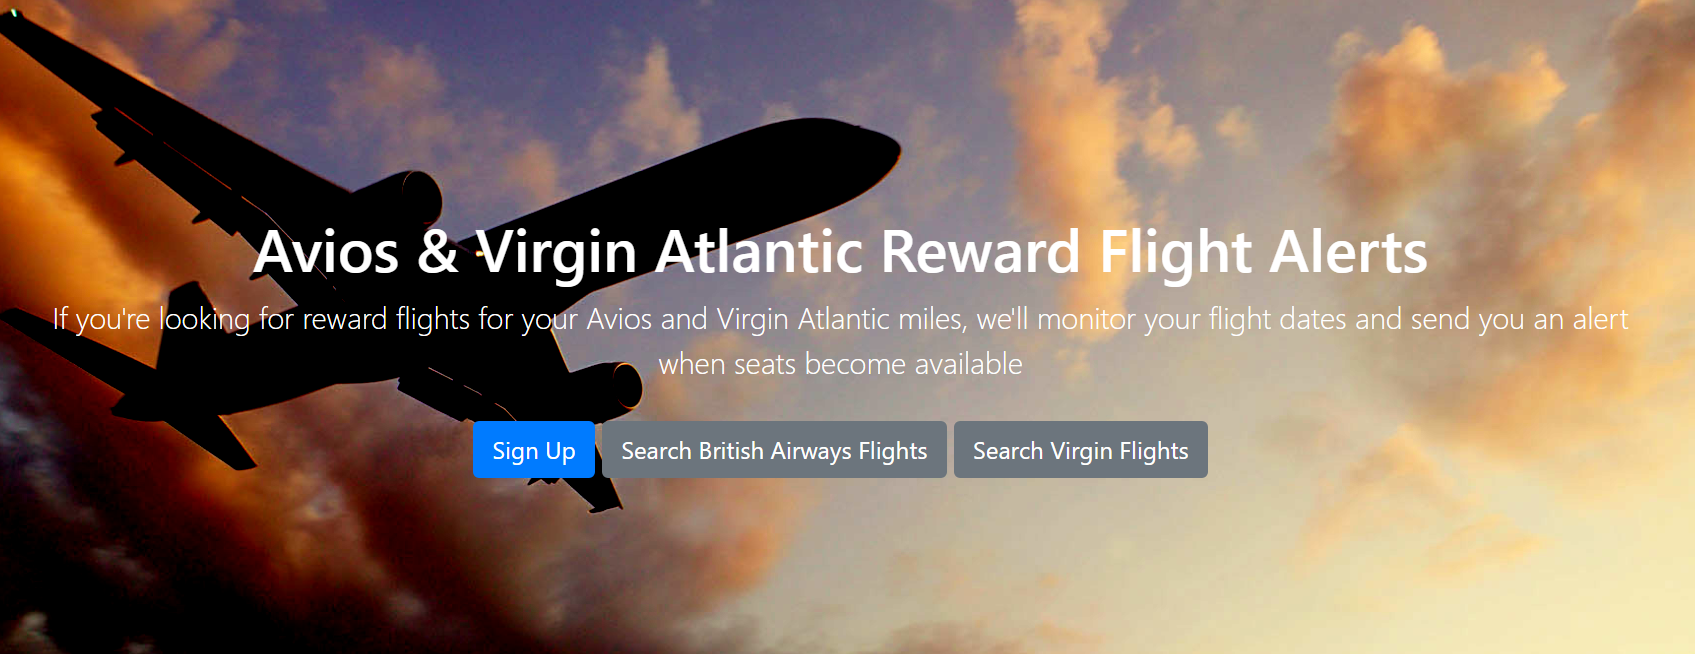1695x654 pixels.
Task: Click the blue Sign Up button
Action: click(x=534, y=450)
